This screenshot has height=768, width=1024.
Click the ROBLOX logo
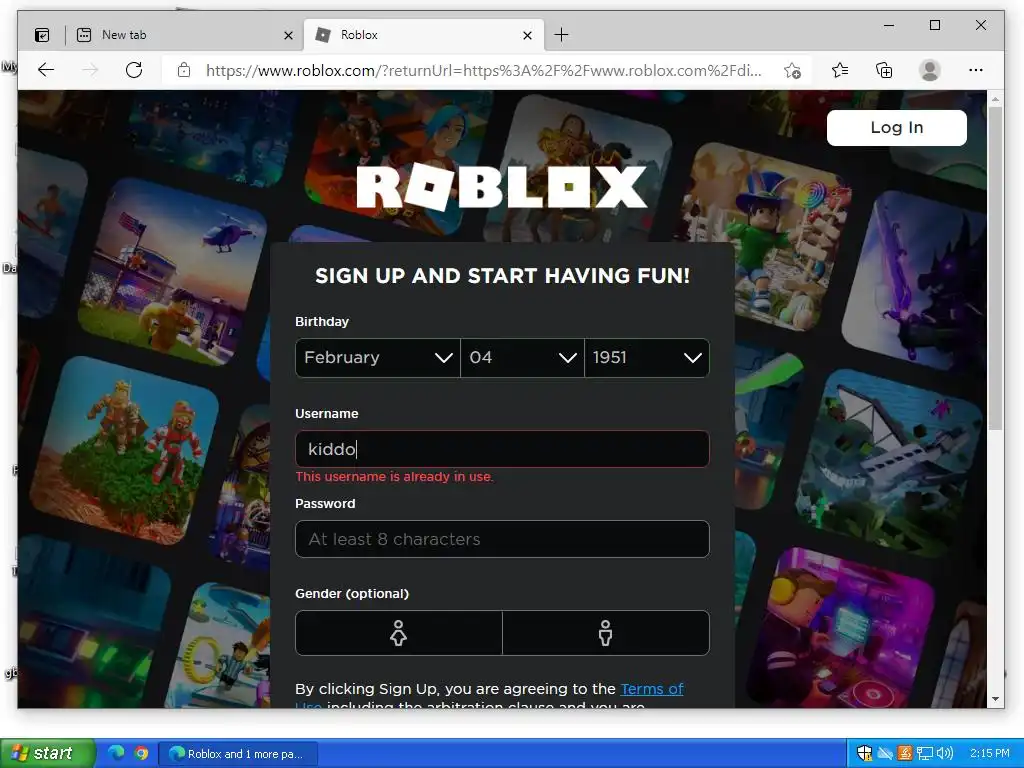pos(502,187)
